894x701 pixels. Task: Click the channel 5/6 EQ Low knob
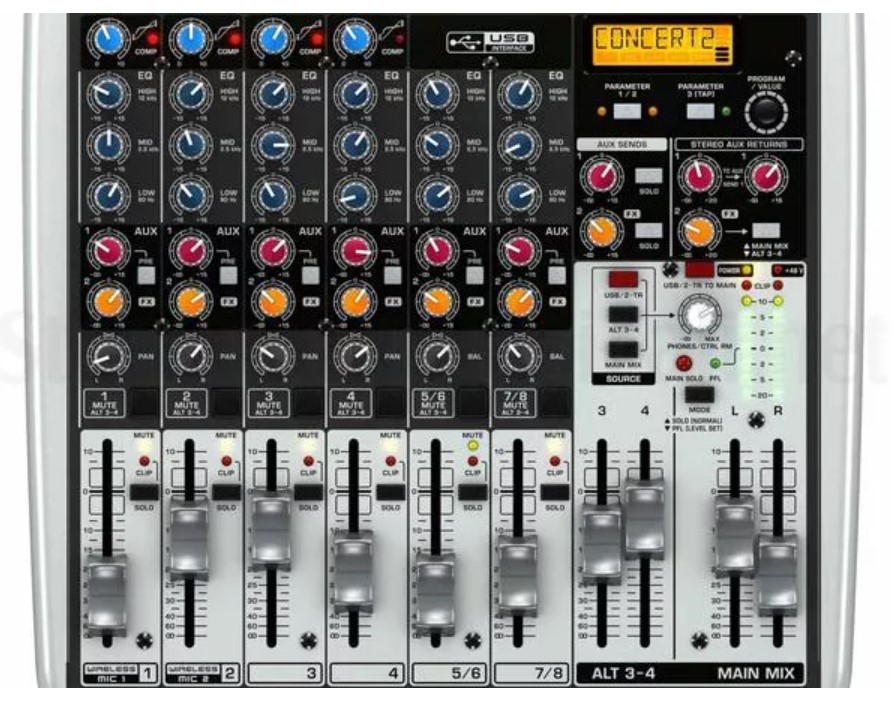click(436, 194)
